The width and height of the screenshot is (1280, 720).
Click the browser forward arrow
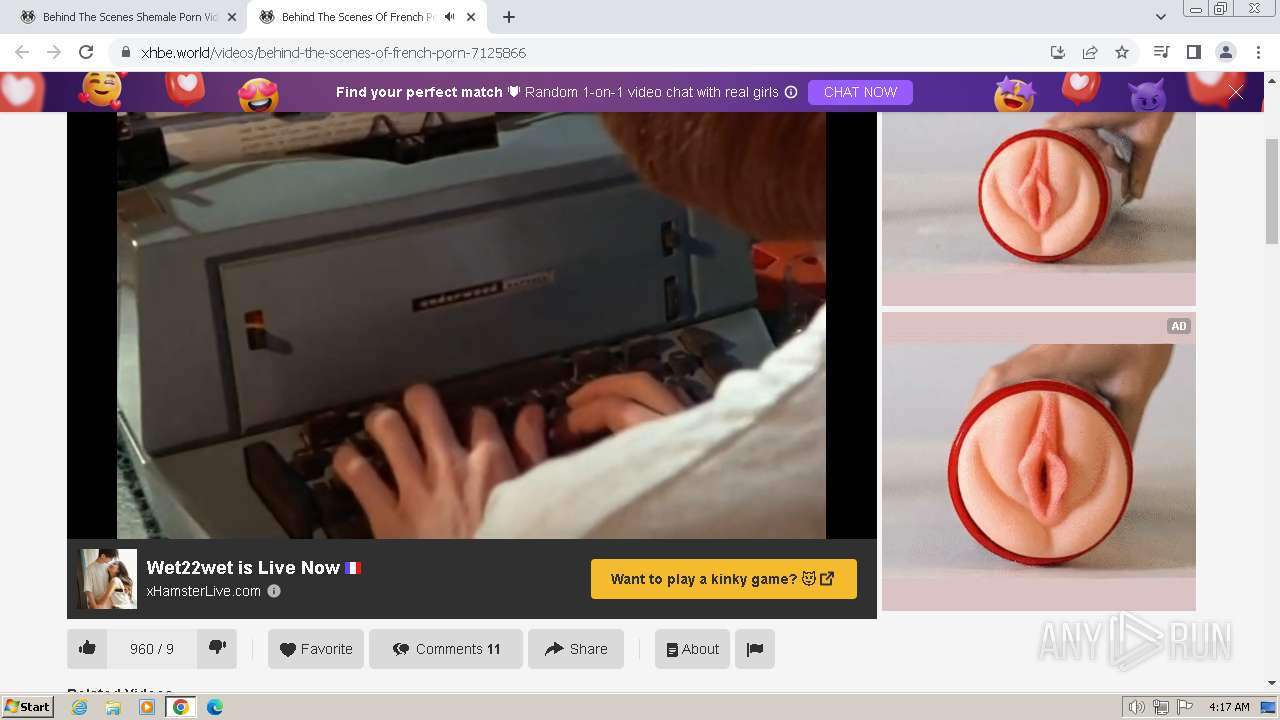click(x=54, y=52)
